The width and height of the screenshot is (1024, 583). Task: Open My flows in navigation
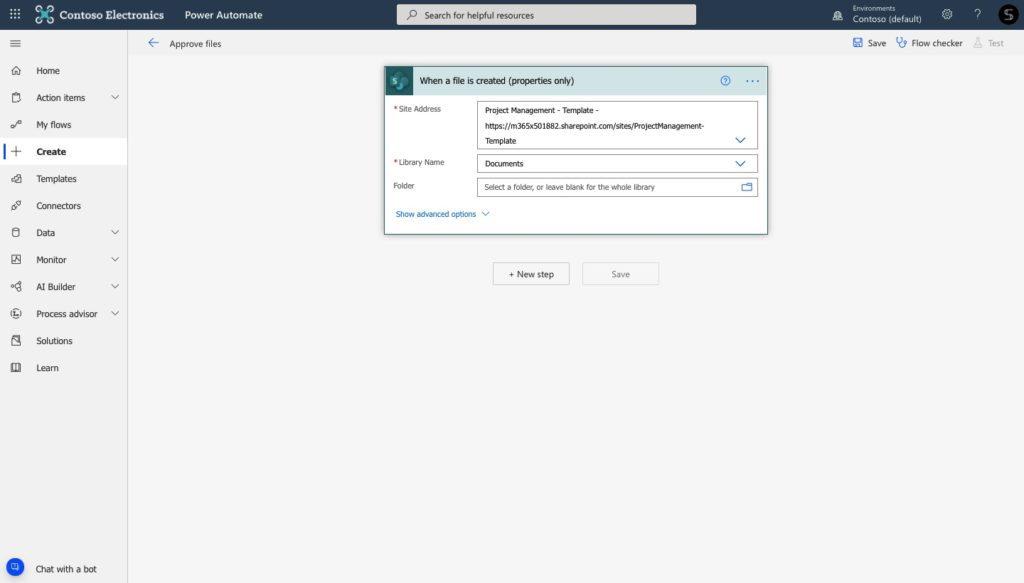coord(54,125)
